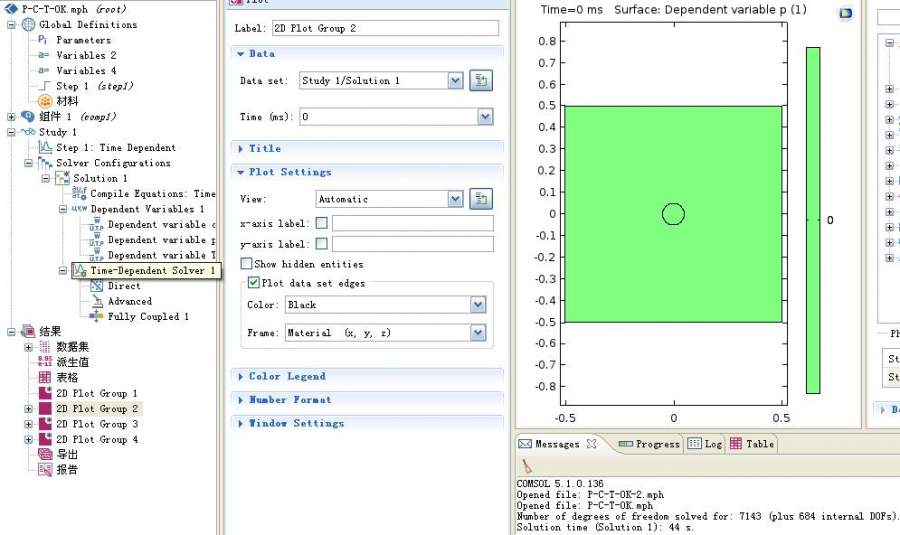The image size is (900, 535).
Task: Click the Compile Equations icon
Action: (x=79, y=193)
